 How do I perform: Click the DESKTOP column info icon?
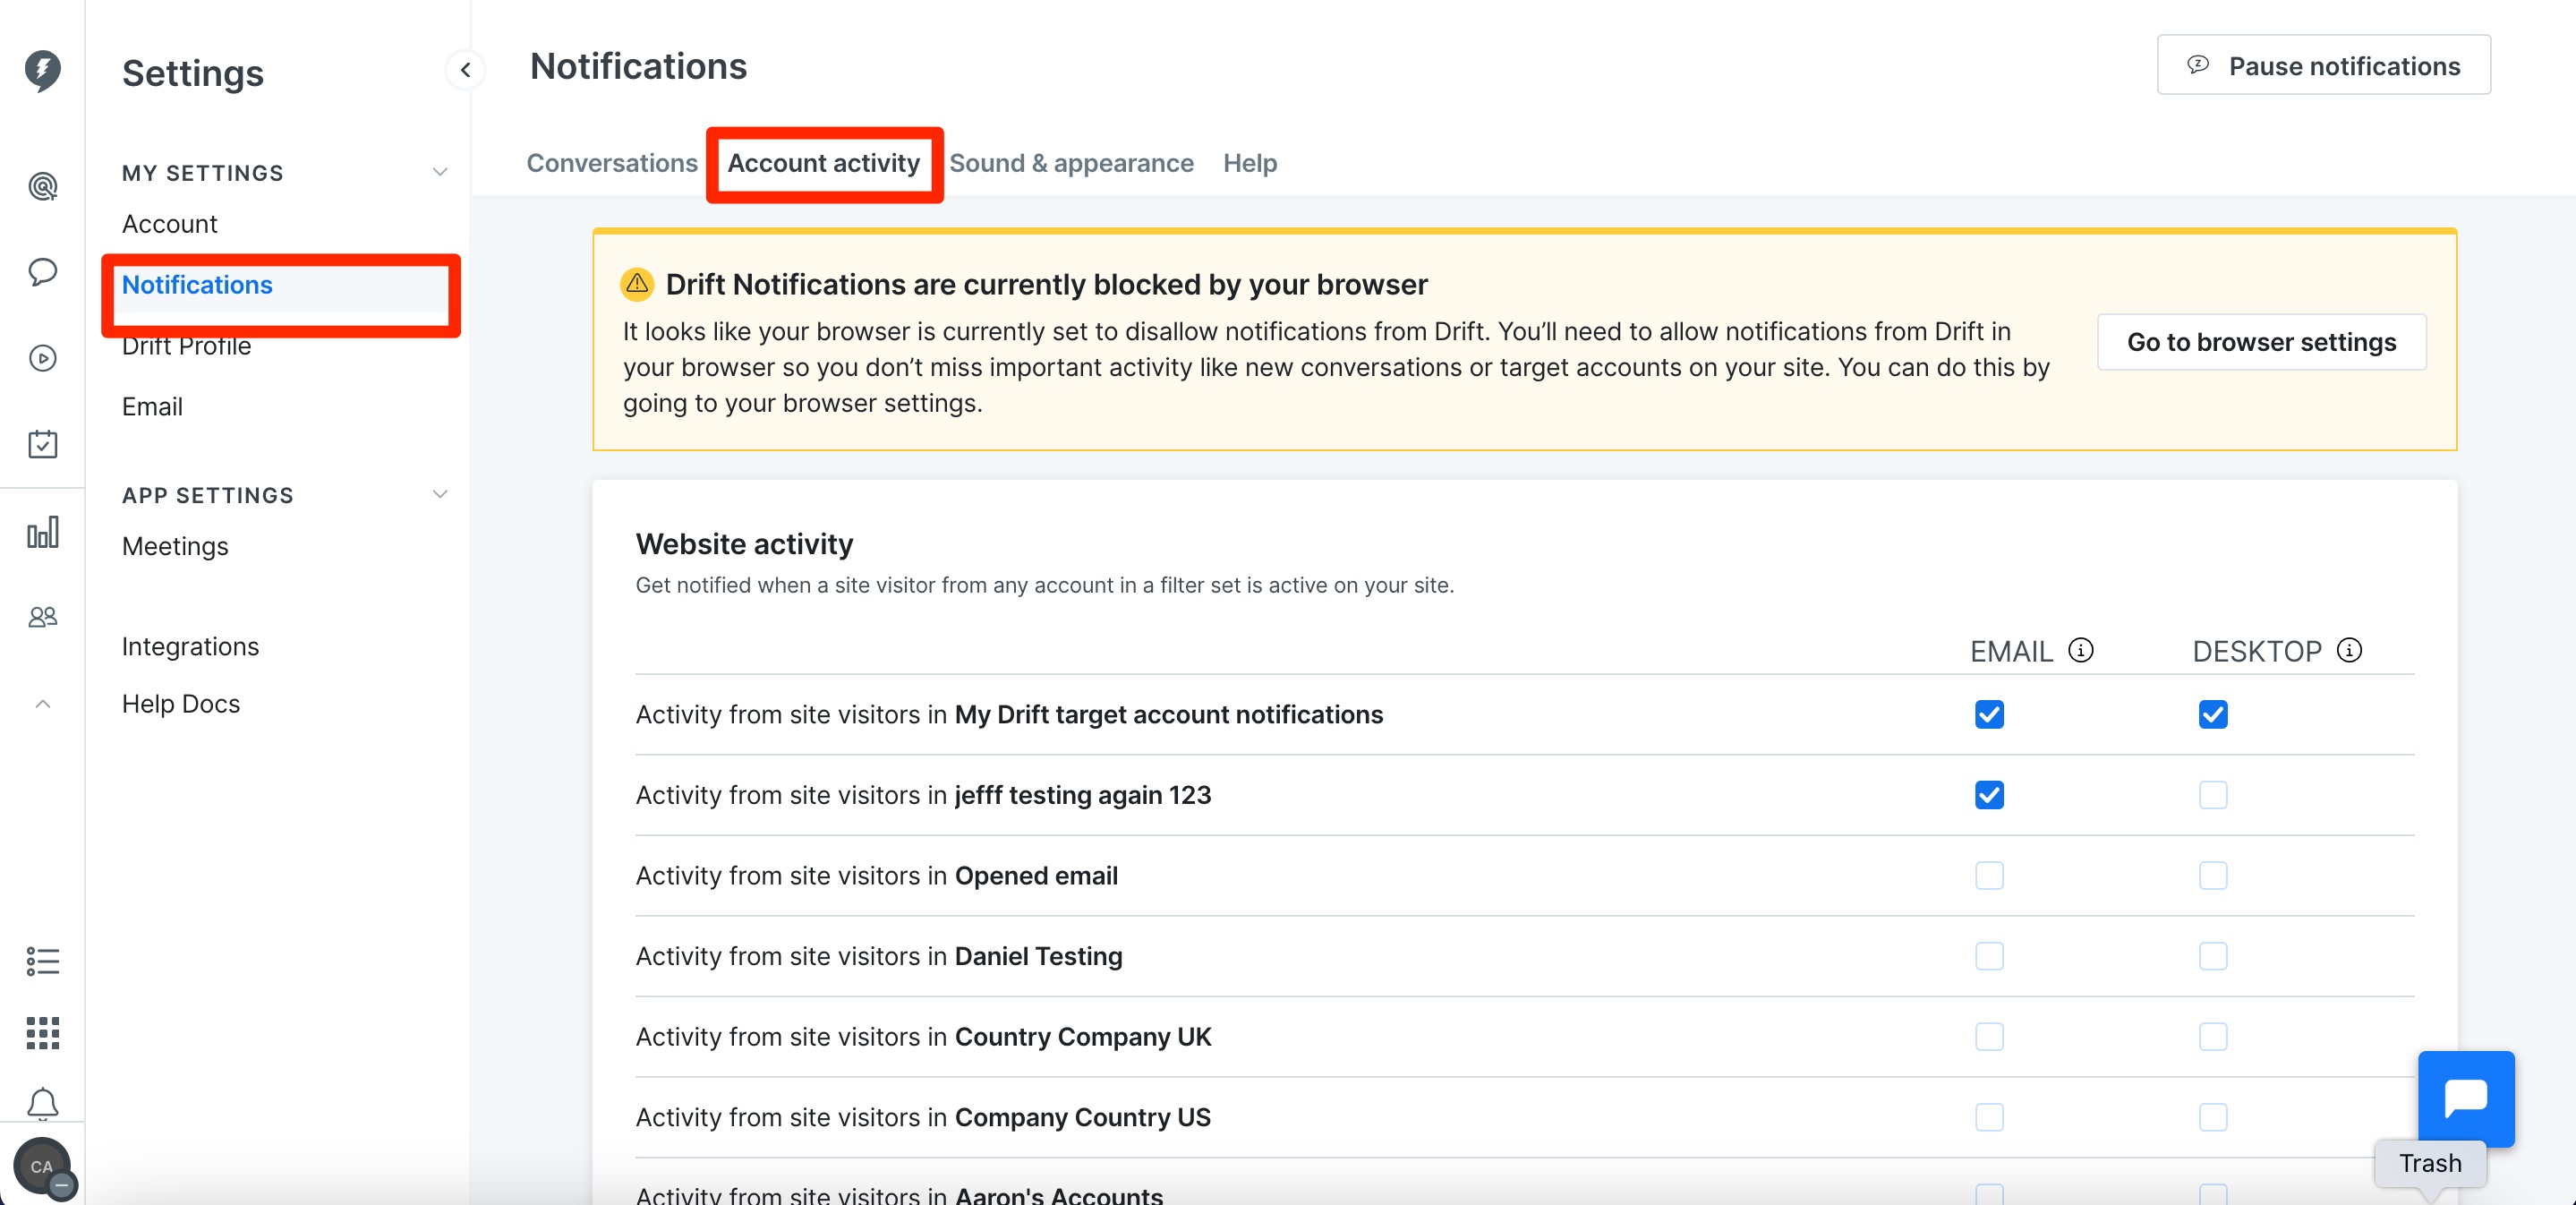[x=2349, y=651]
